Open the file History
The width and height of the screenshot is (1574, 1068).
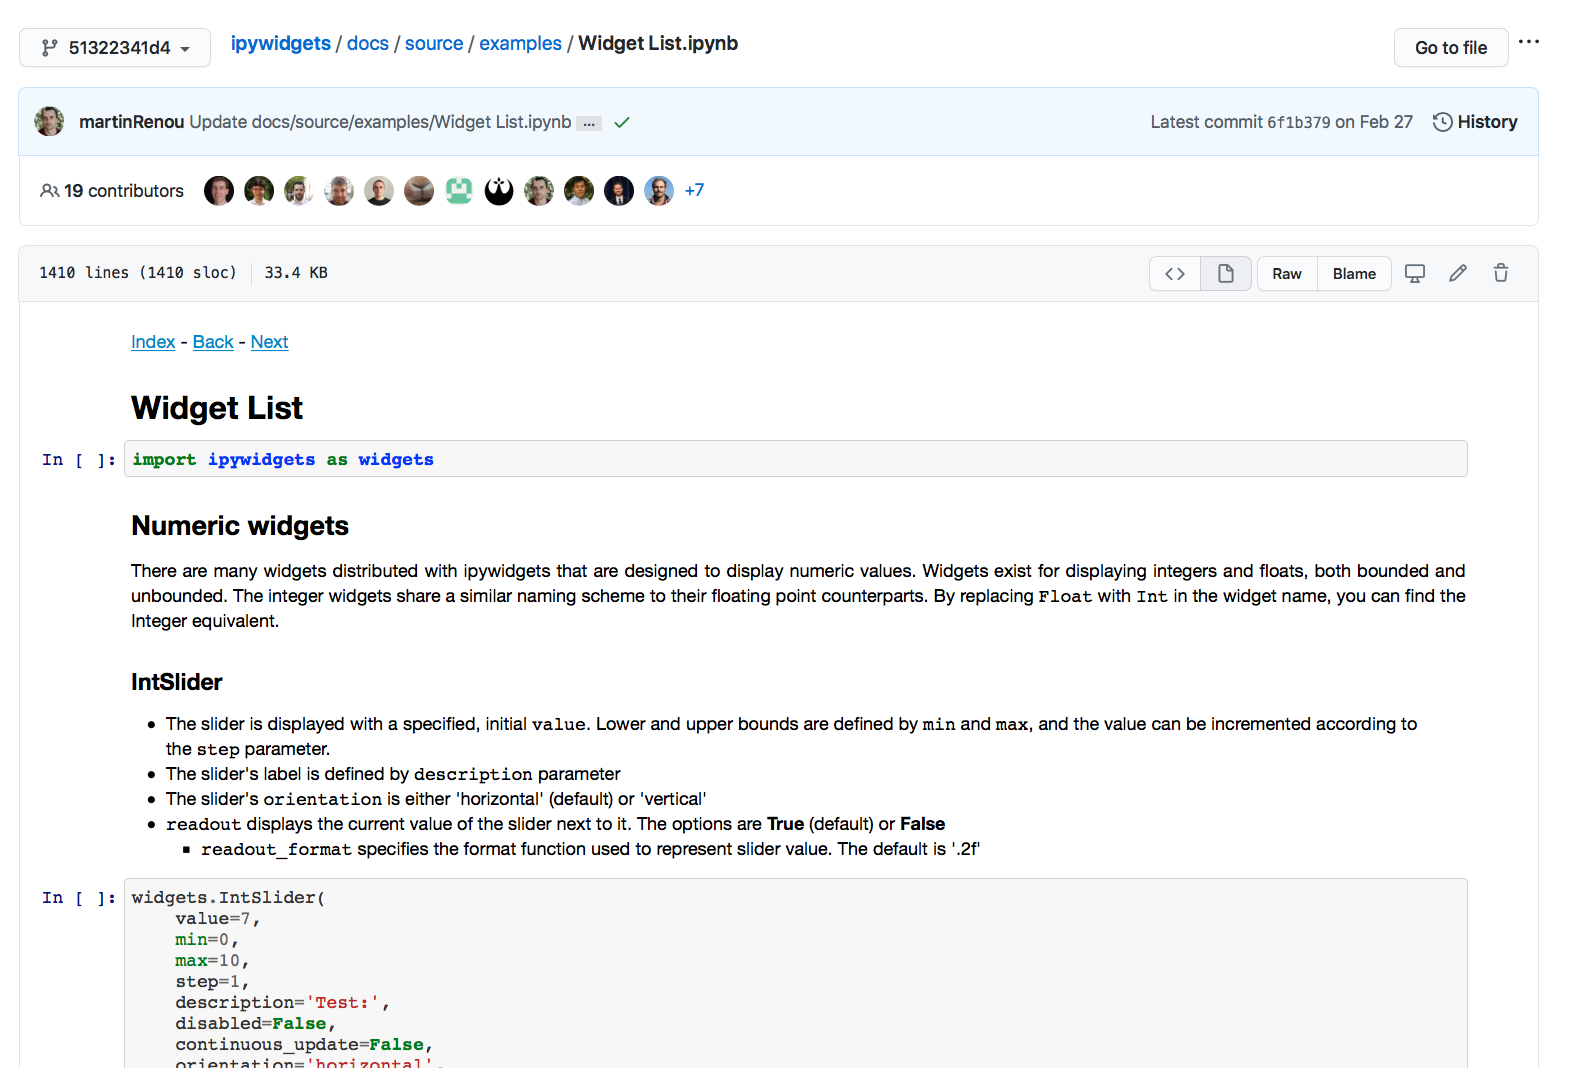click(1475, 122)
